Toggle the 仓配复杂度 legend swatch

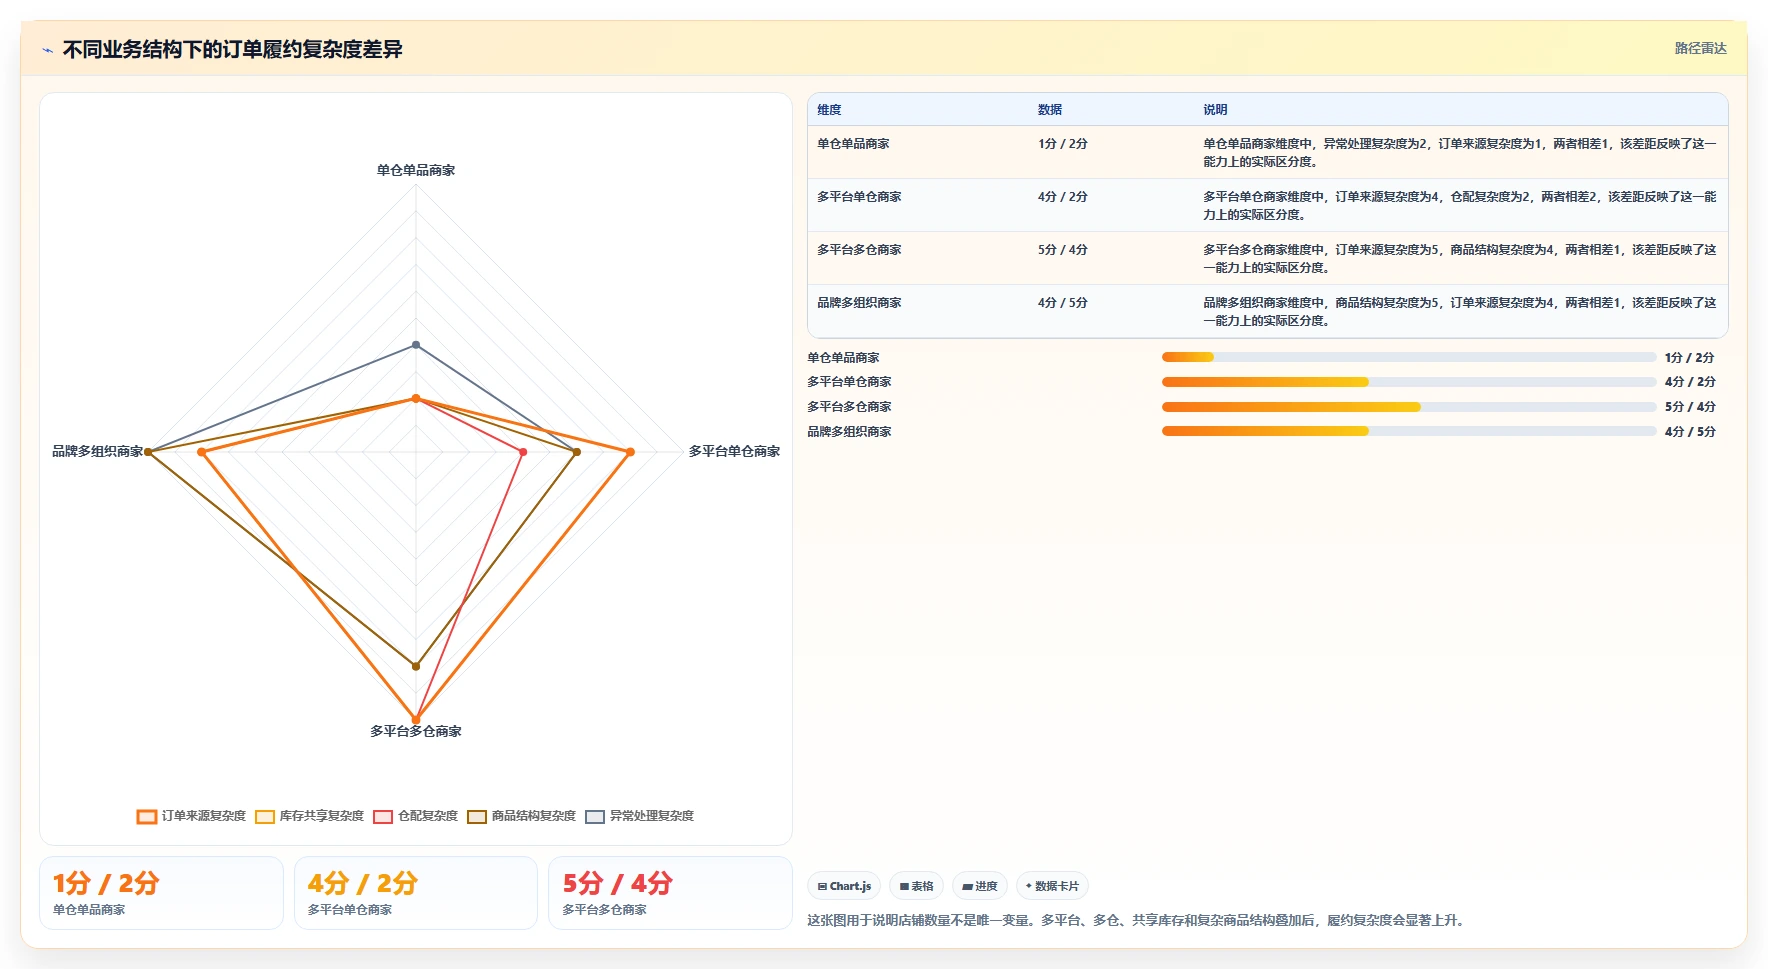click(383, 816)
